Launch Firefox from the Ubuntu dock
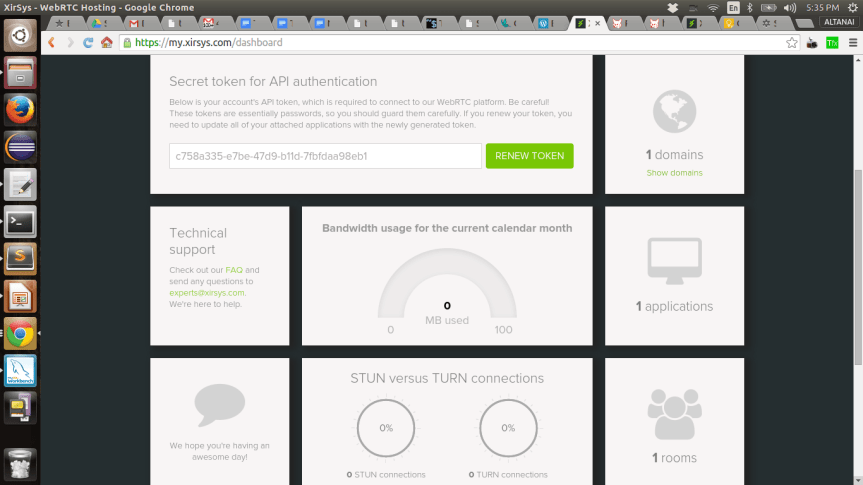Viewport: 863px width, 485px height. pyautogui.click(x=20, y=109)
